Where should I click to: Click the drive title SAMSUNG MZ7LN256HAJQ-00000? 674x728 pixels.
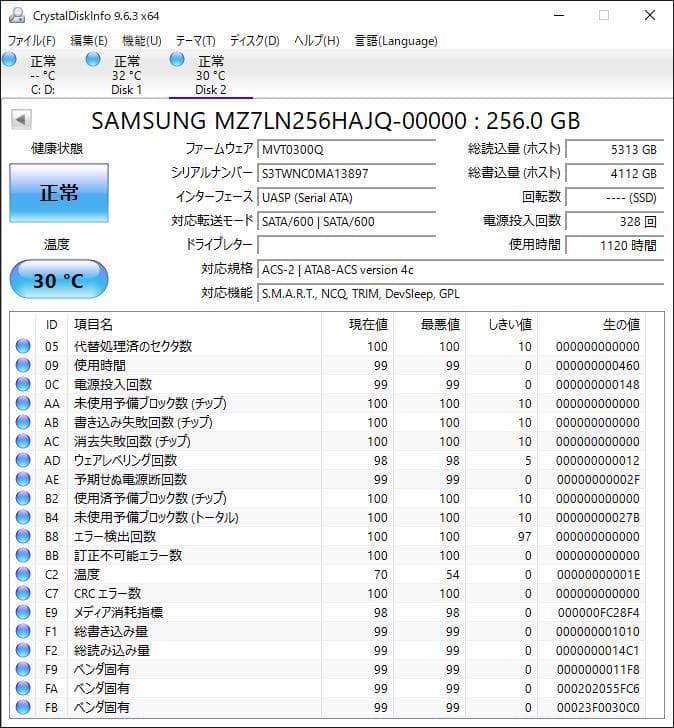tap(279, 121)
